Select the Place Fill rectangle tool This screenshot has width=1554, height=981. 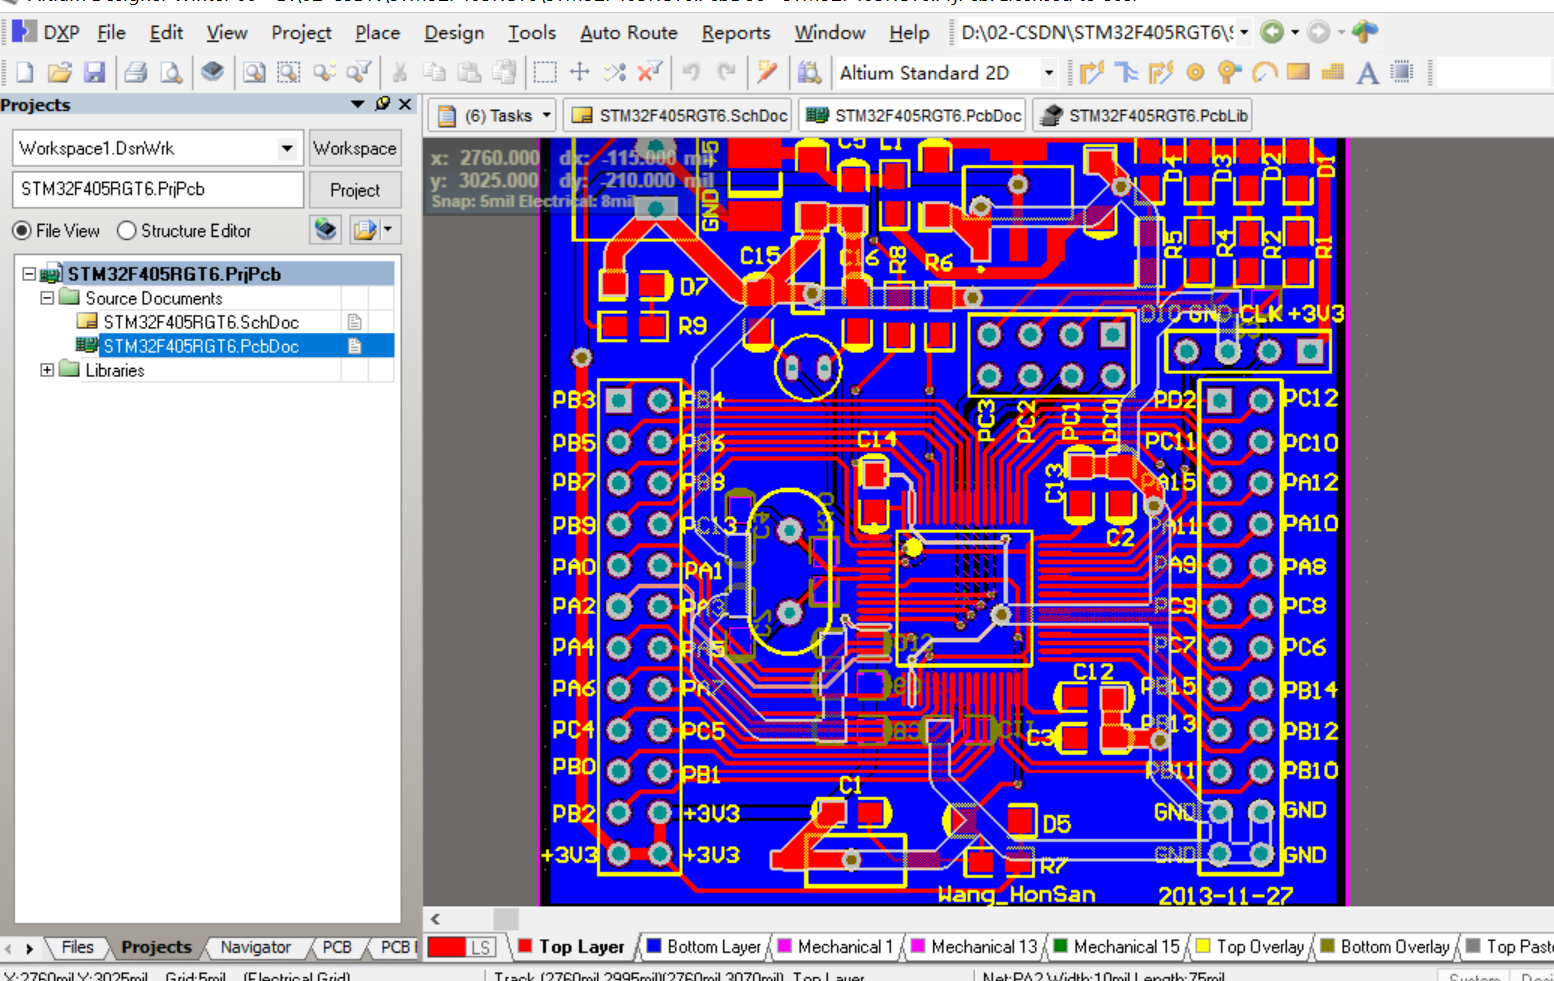1298,72
